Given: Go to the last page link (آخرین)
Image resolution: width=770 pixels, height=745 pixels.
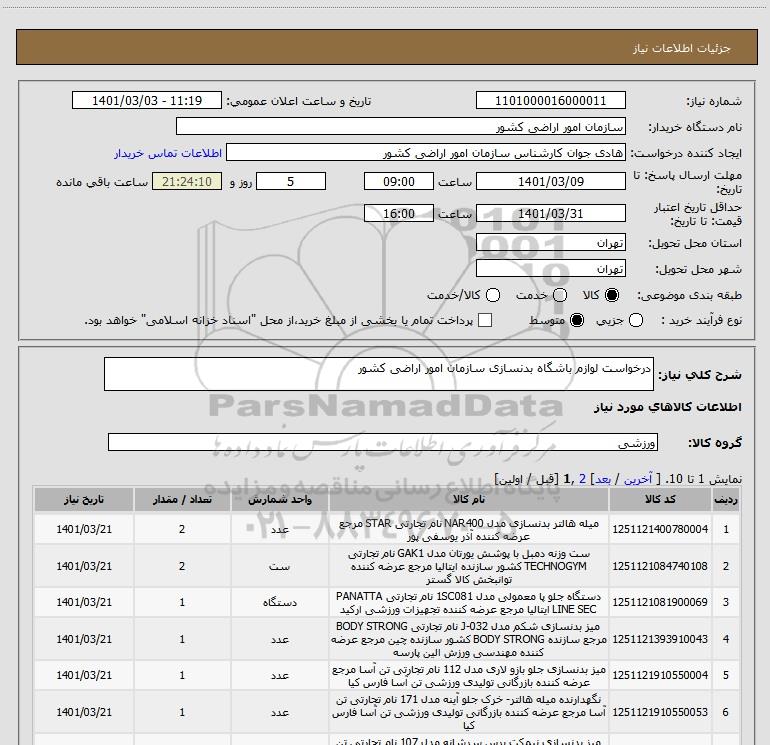Looking at the screenshot, I should [x=638, y=479].
